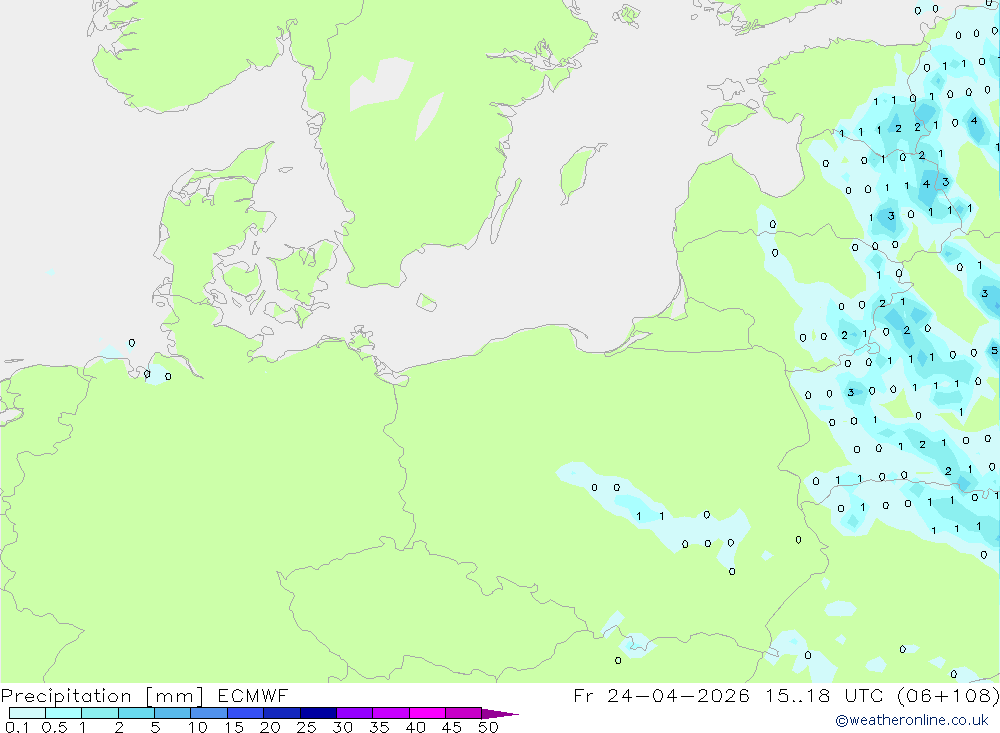Pick the 0.5–1 mm legend color swatch
This screenshot has width=1000, height=733.
pos(64,713)
